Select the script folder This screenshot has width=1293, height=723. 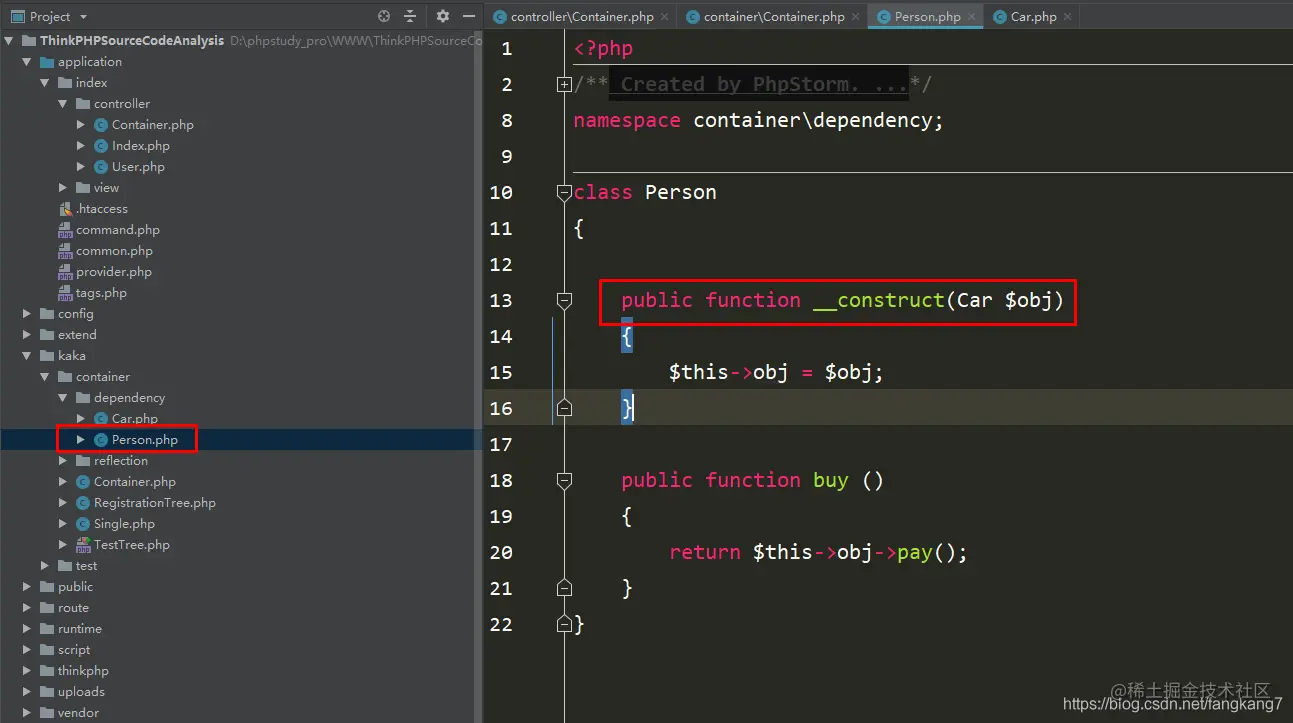click(74, 650)
